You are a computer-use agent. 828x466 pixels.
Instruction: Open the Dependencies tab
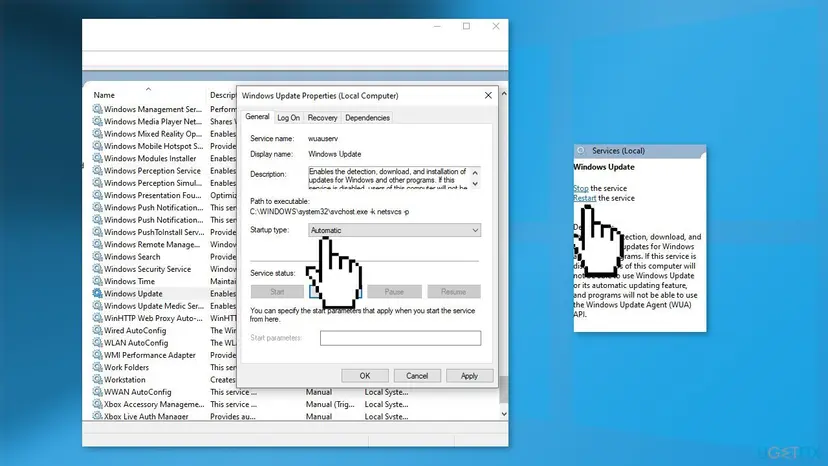click(x=367, y=118)
